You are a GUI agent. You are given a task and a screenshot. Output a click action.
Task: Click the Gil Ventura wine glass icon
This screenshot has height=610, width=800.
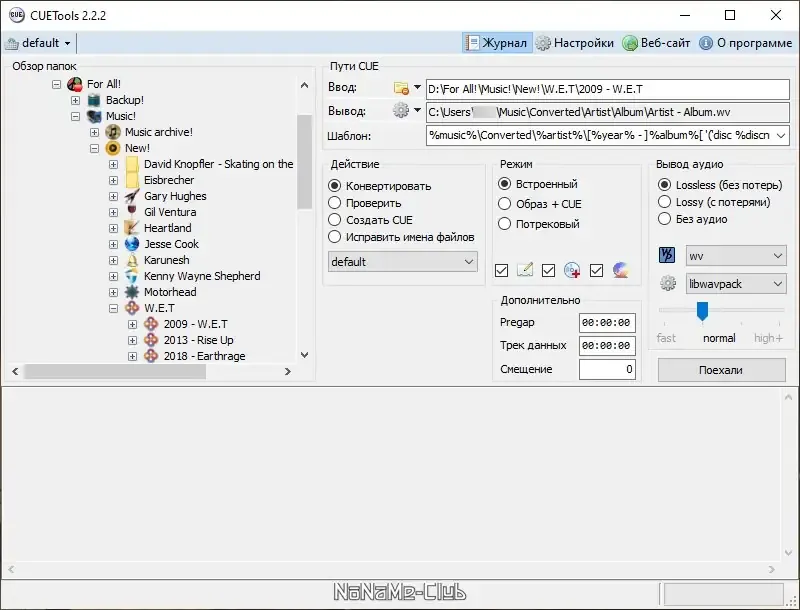click(132, 212)
